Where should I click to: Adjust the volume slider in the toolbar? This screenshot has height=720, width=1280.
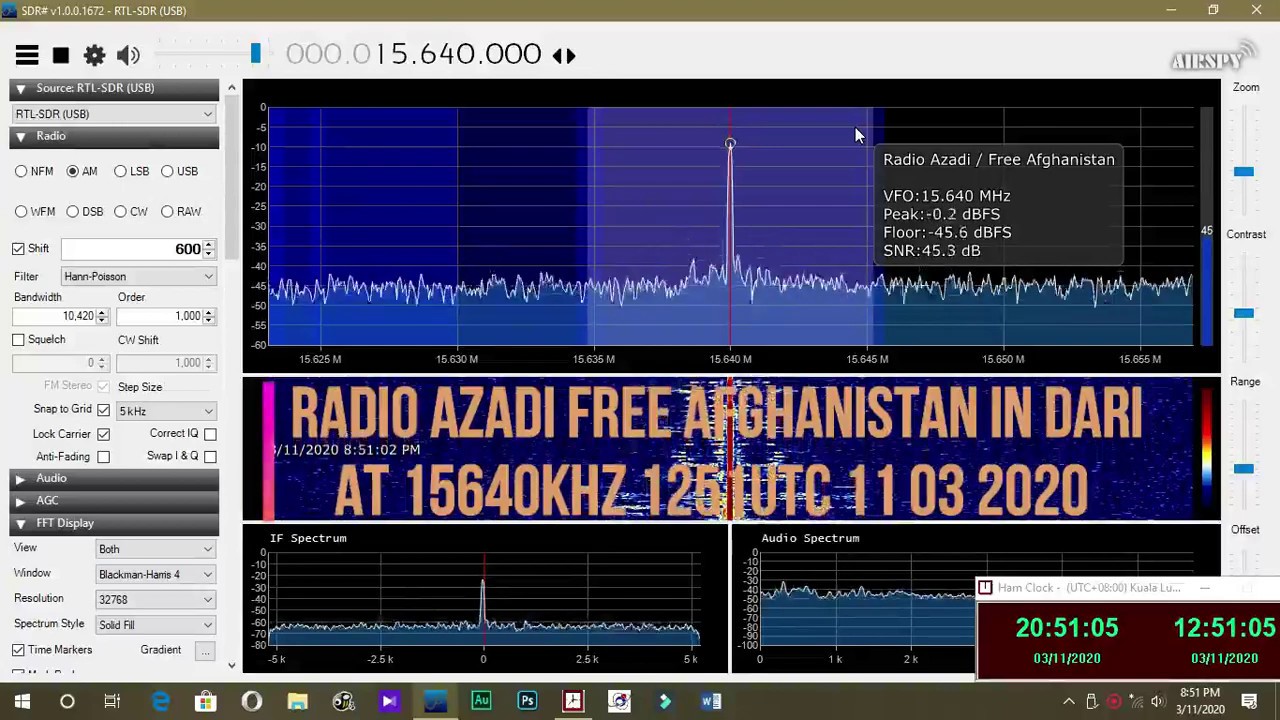coord(255,54)
